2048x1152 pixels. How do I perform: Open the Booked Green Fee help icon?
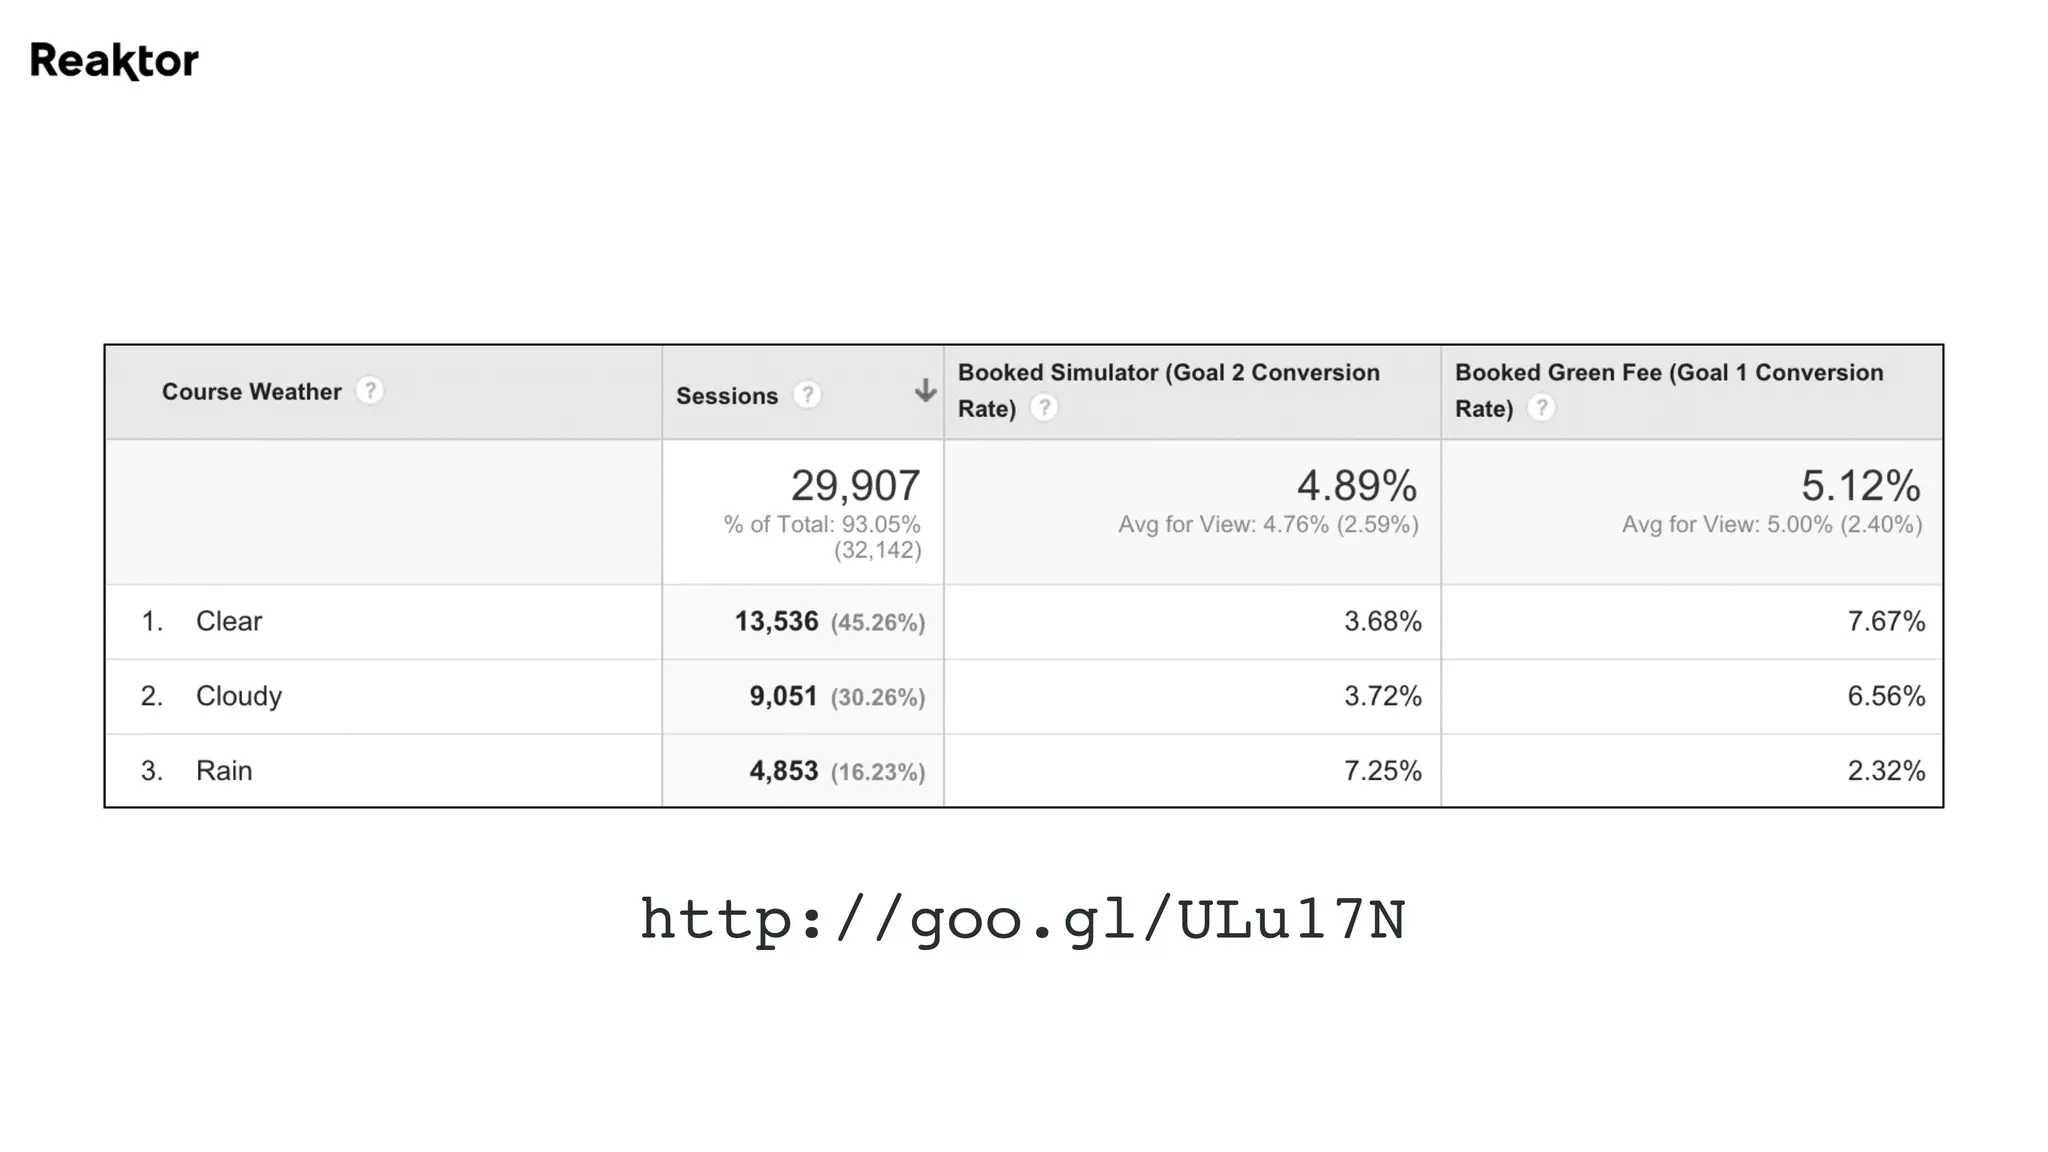coord(1541,408)
